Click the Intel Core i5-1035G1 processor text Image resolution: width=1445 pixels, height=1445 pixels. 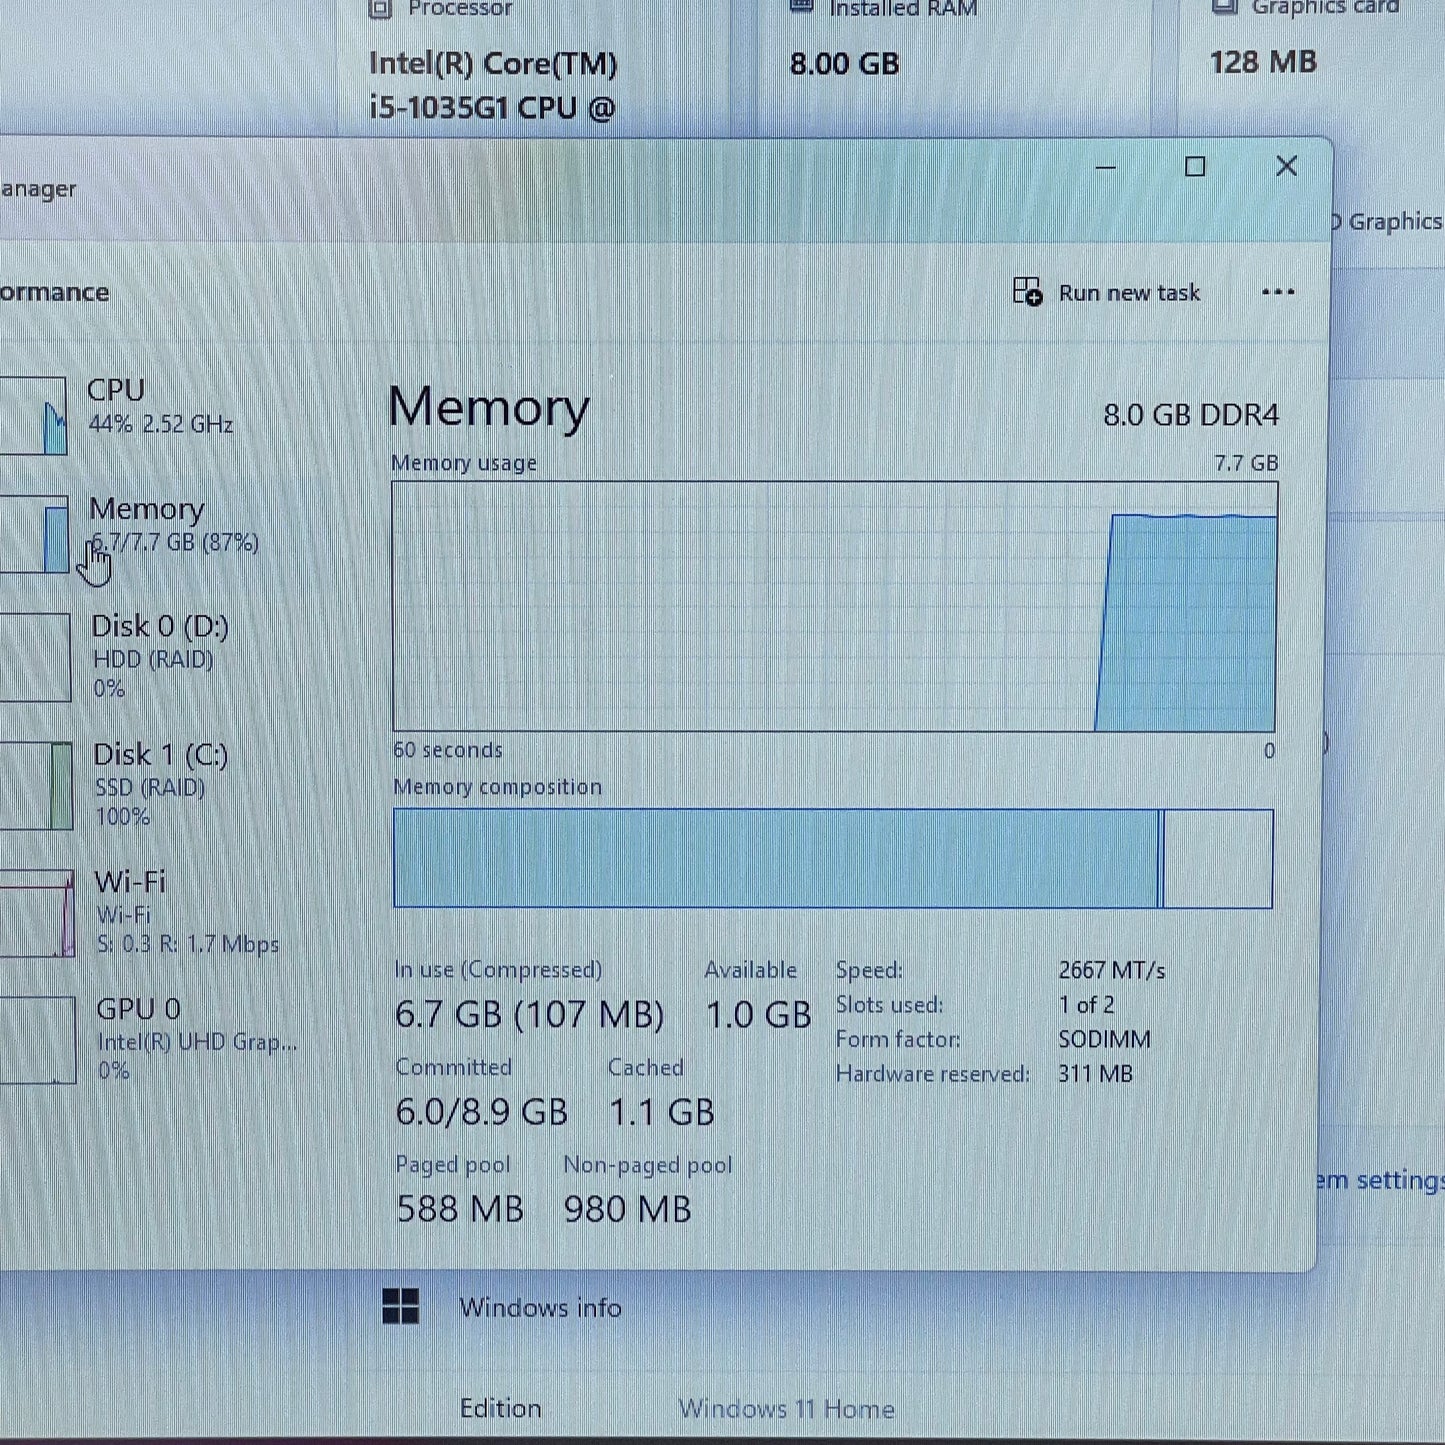pyautogui.click(x=494, y=85)
